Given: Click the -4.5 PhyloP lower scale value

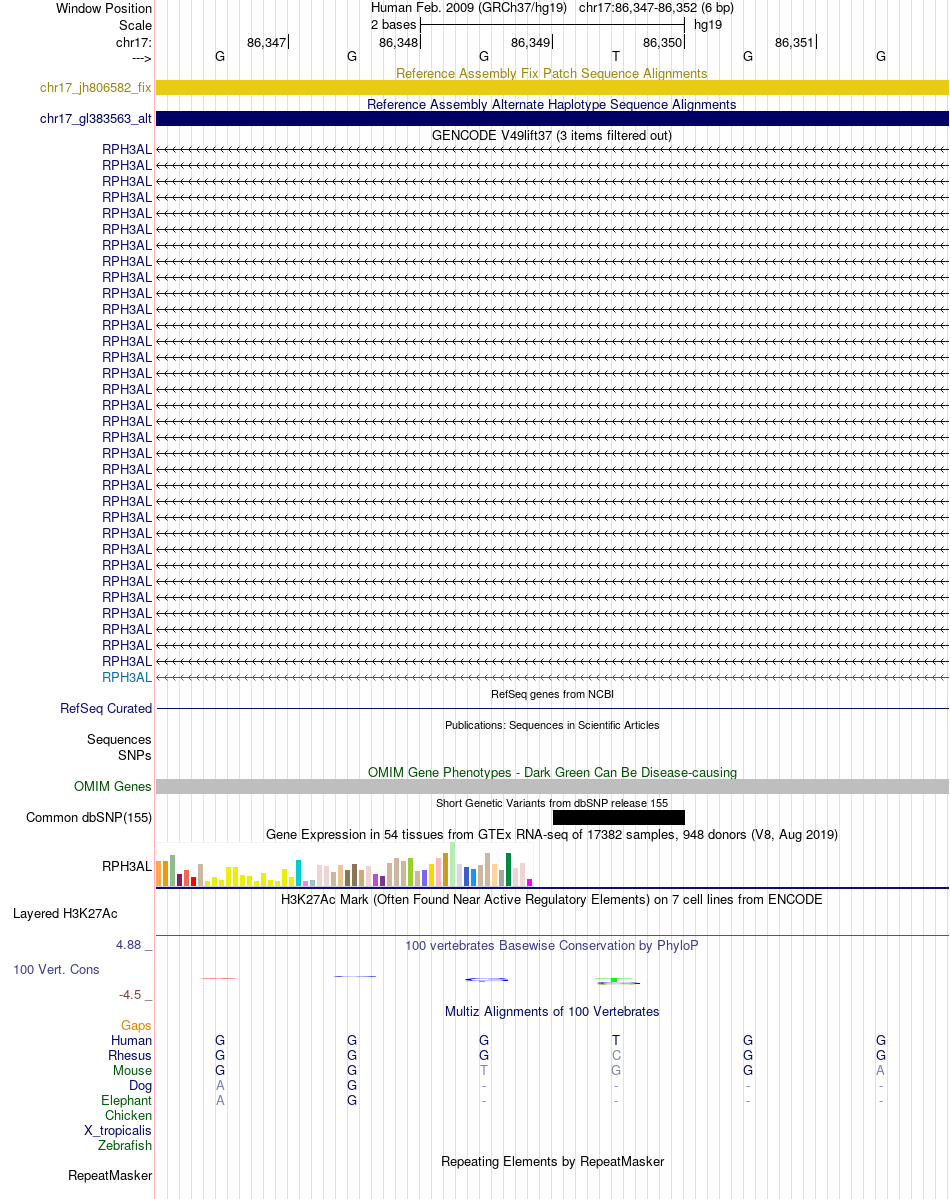Looking at the screenshot, I should 130,995.
